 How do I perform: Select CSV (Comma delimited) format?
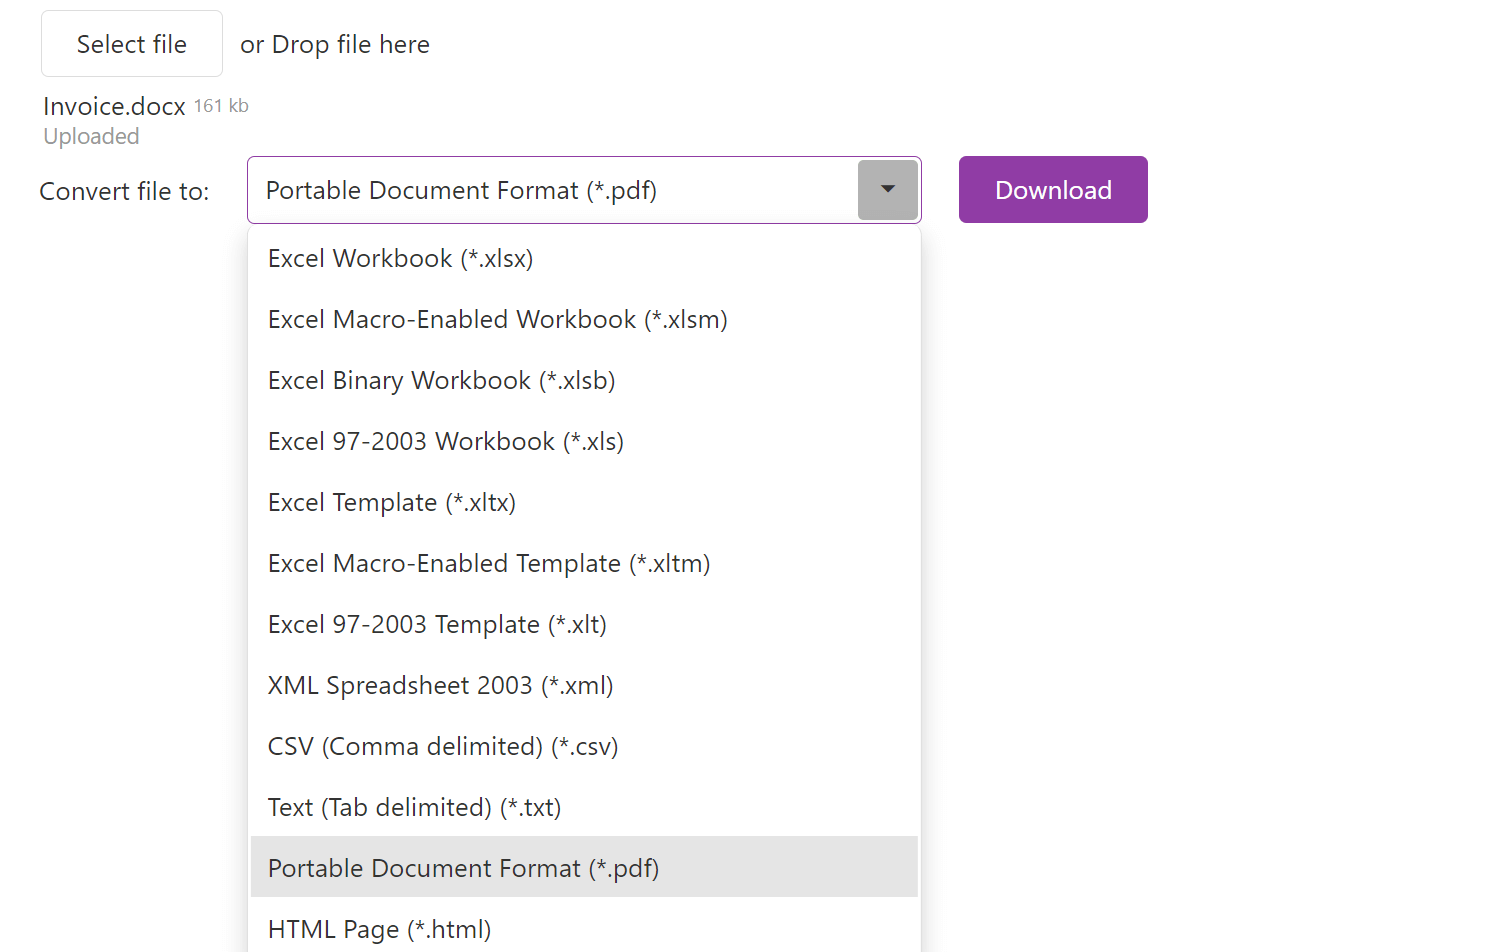[x=442, y=747]
